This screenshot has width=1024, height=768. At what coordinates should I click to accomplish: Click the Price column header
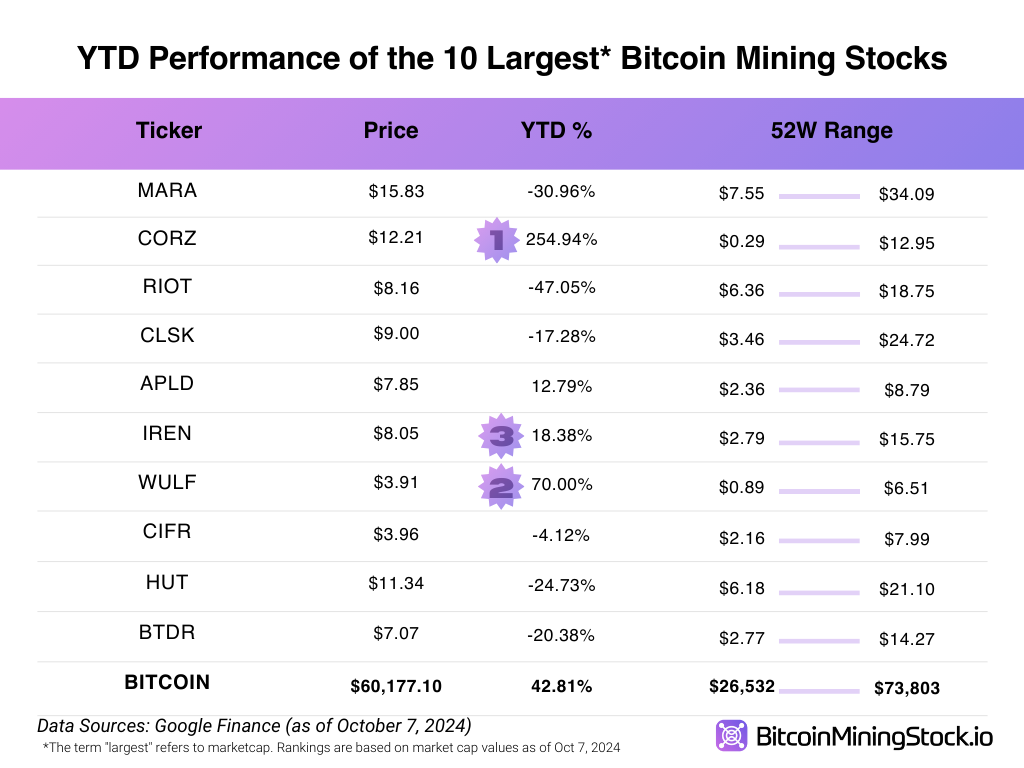(x=391, y=130)
